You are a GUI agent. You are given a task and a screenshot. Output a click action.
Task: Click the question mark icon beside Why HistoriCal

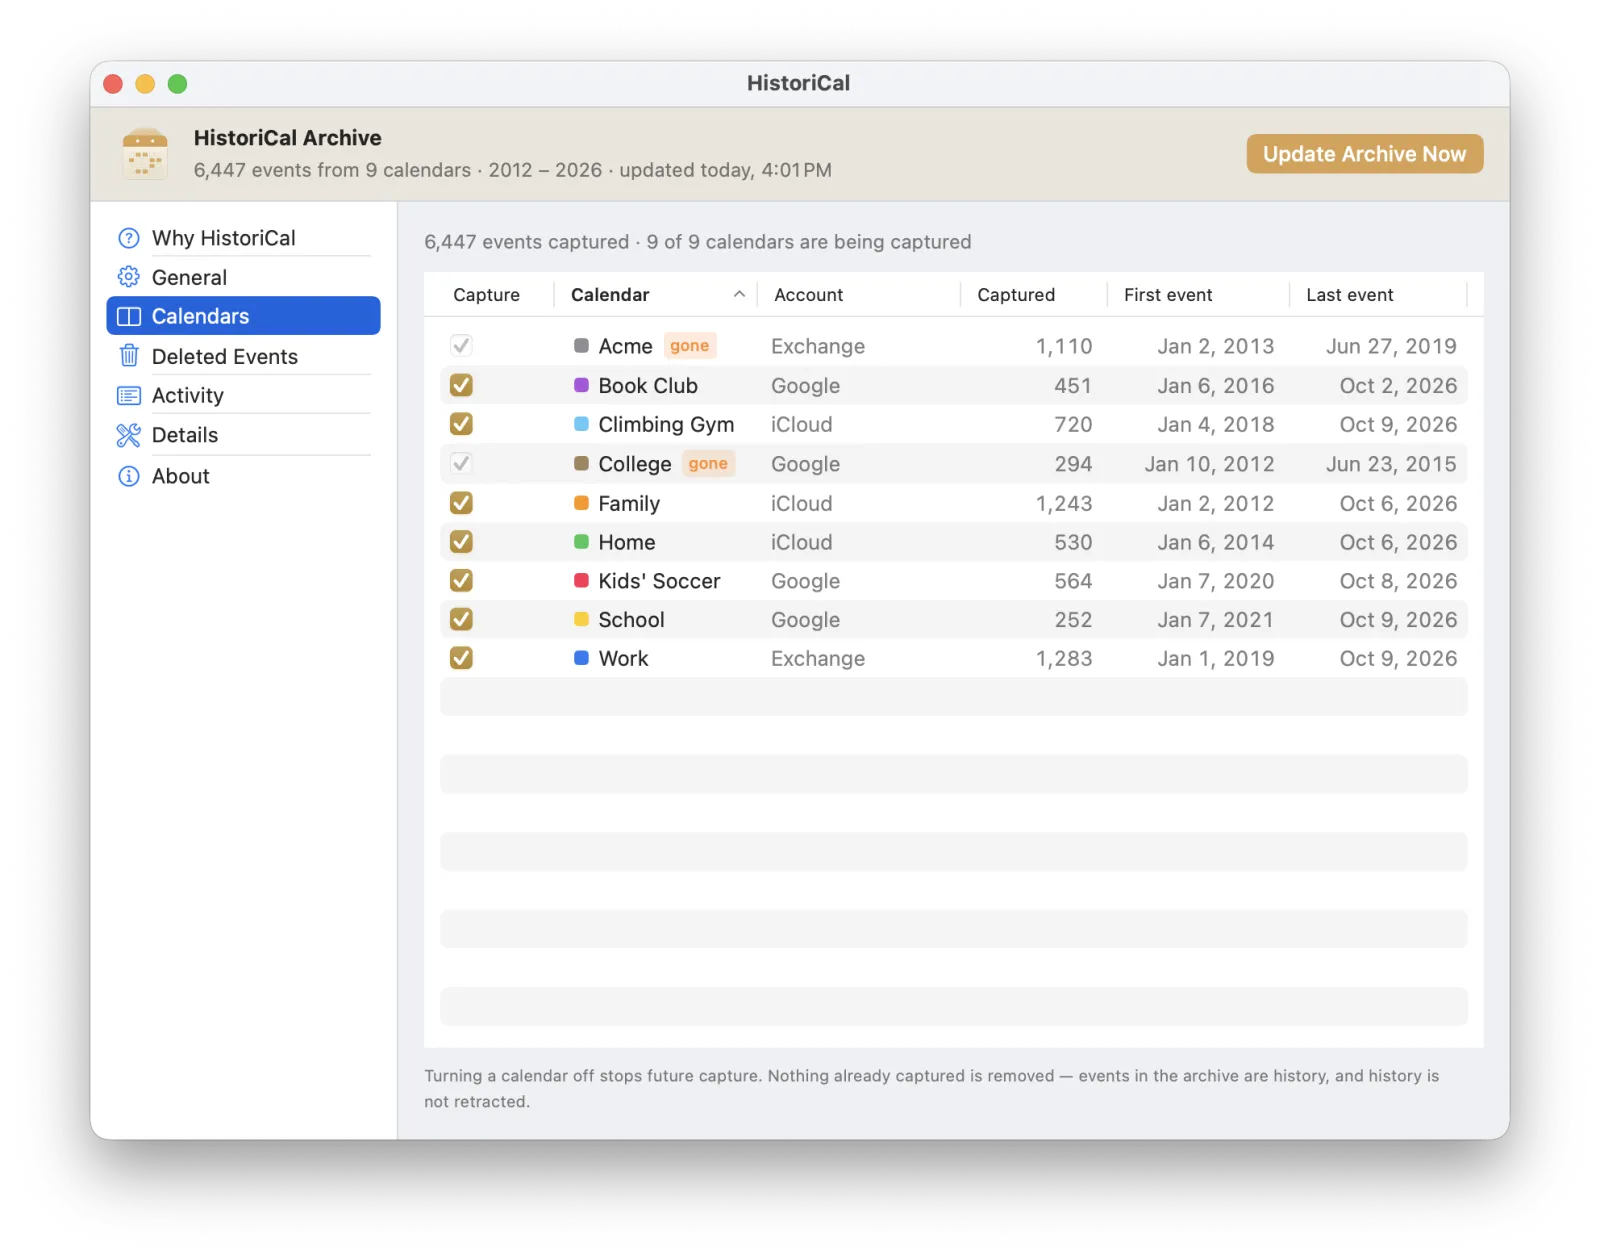tap(129, 238)
